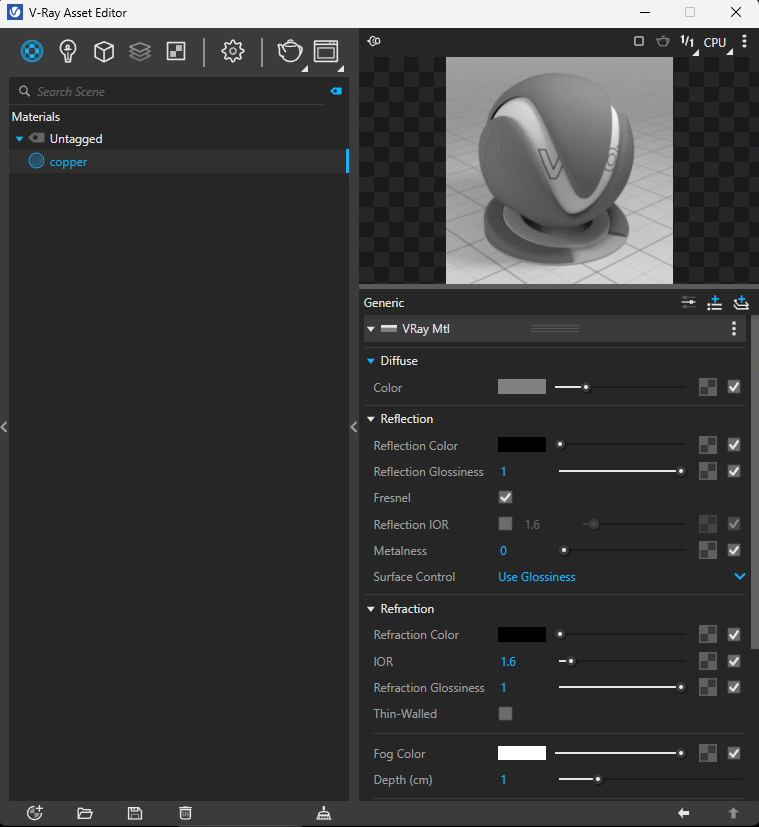Click Import Asset folder icon
This screenshot has width=759, height=827.
(85, 813)
